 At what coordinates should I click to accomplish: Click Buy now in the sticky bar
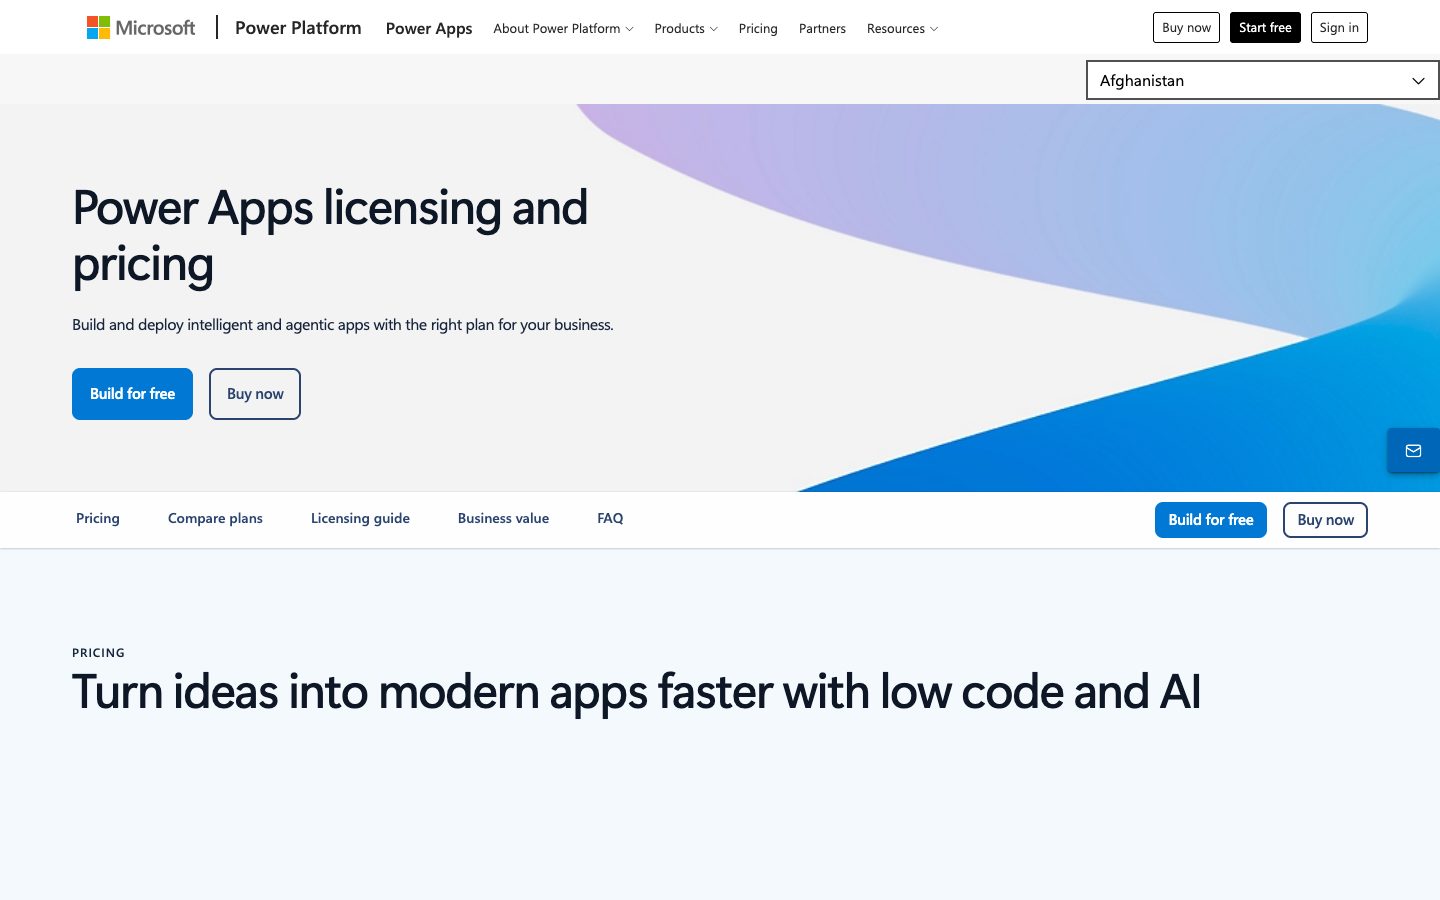pos(1325,520)
